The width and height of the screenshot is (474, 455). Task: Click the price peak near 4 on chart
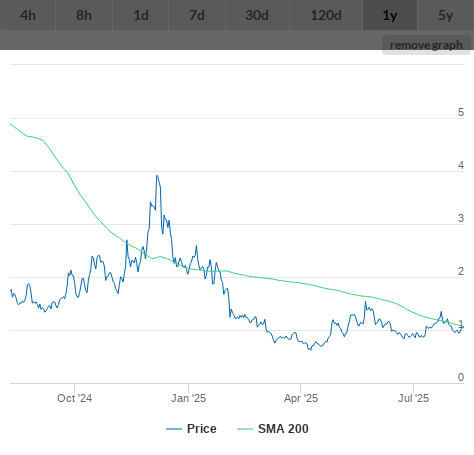click(157, 176)
